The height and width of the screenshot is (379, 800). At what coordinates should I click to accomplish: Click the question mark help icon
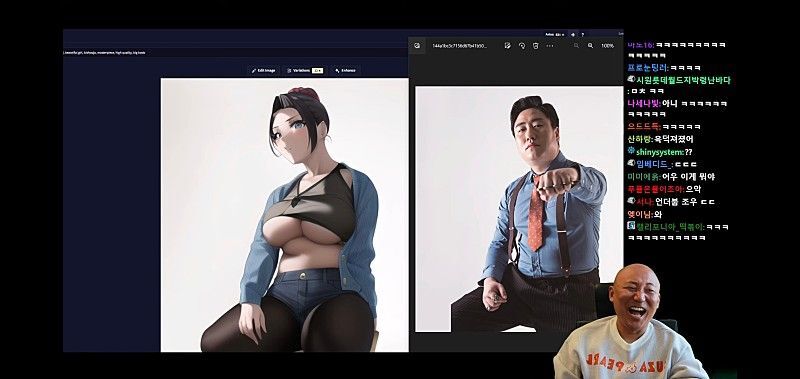[583, 35]
